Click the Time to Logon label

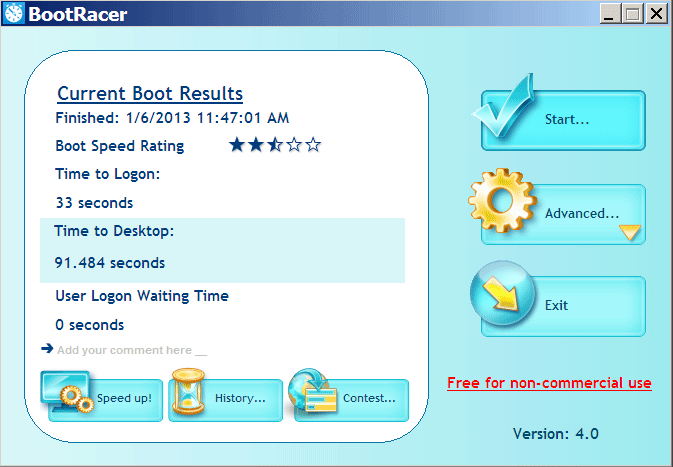[x=108, y=174]
